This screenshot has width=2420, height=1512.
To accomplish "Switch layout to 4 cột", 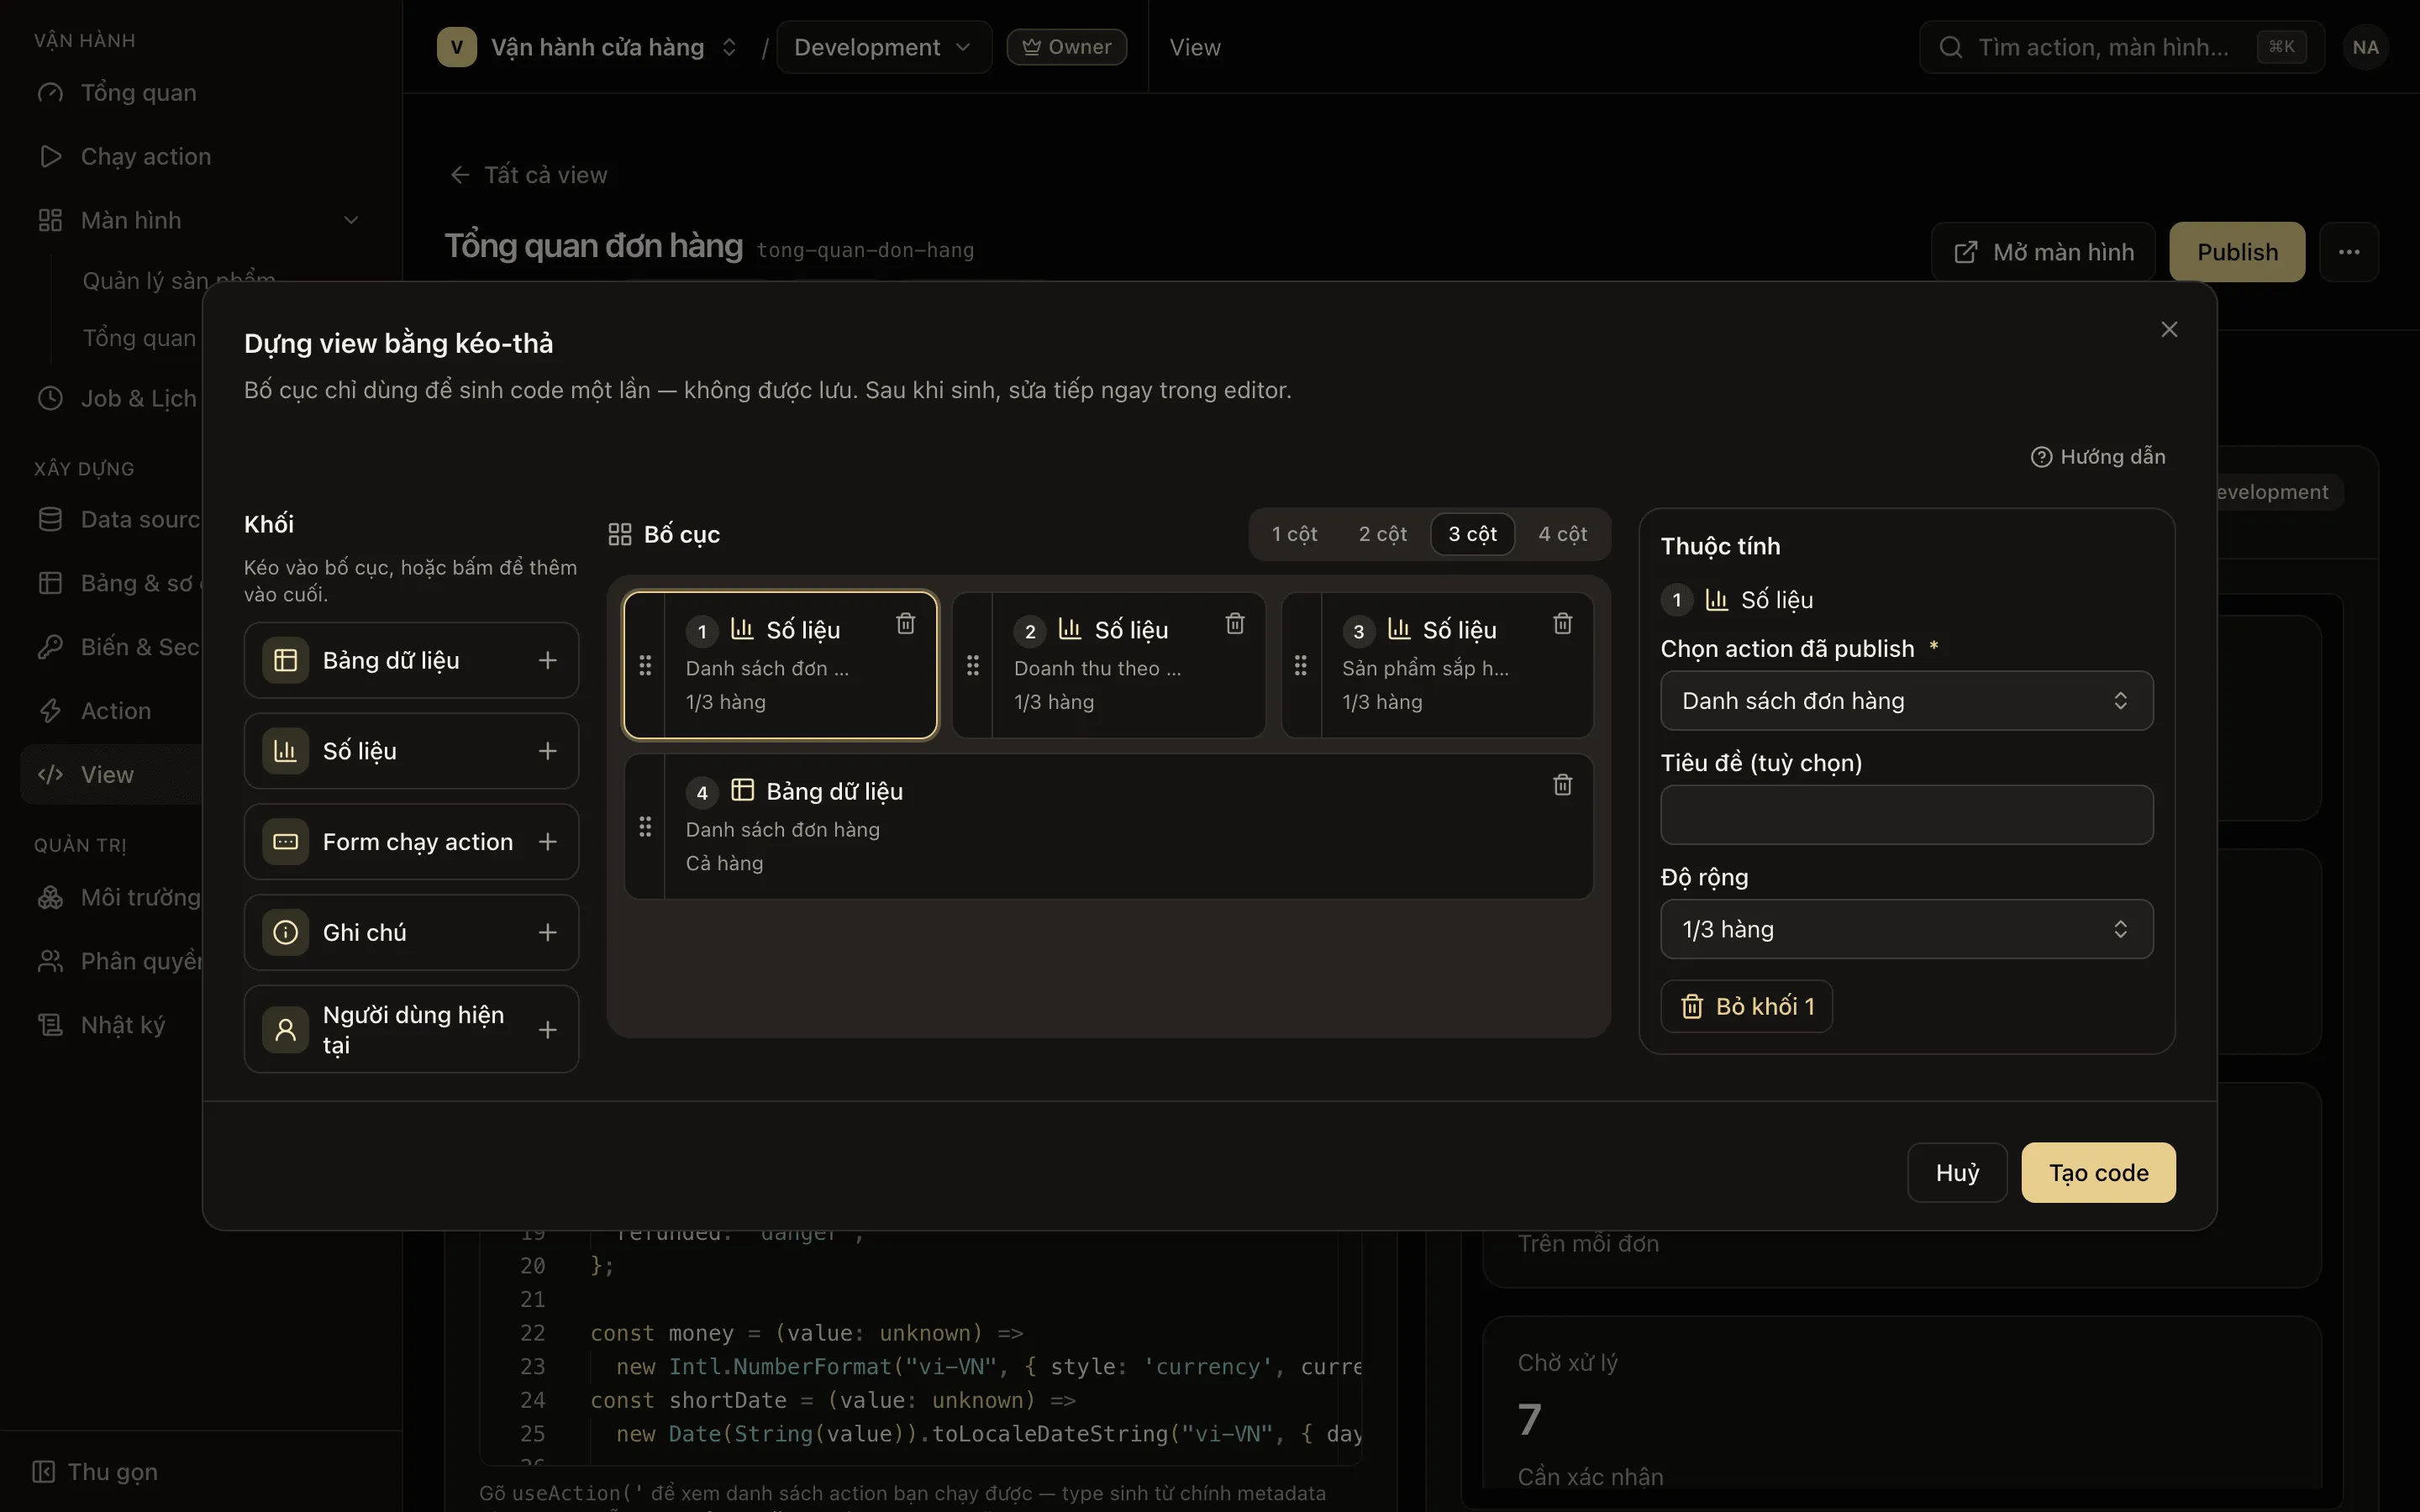I will pos(1562,534).
